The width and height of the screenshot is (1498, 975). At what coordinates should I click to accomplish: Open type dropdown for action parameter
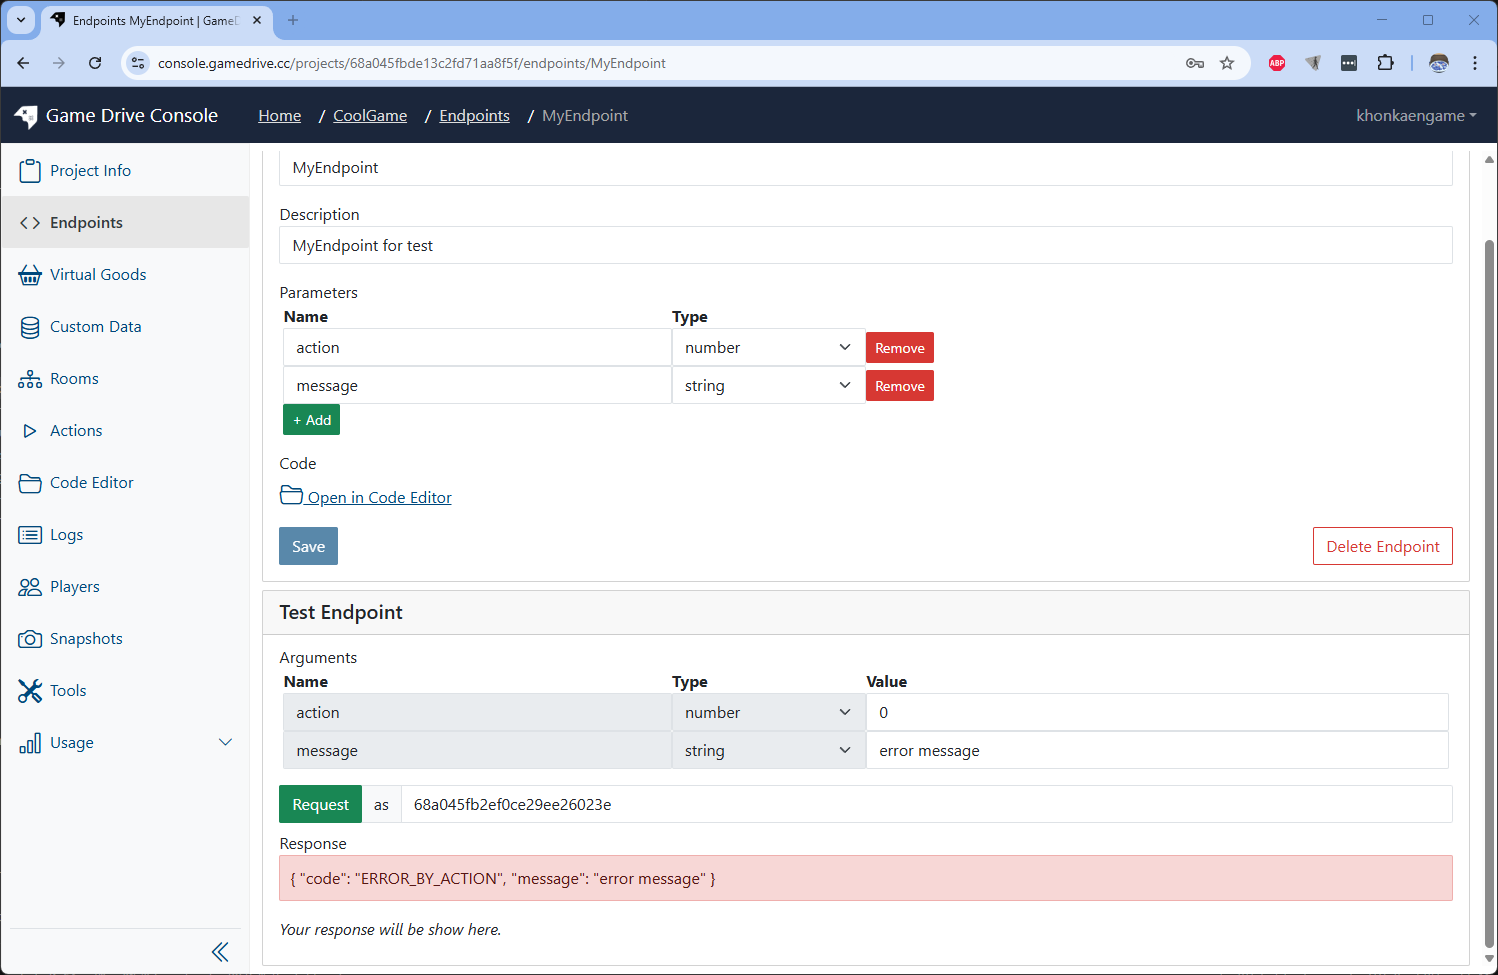tap(767, 348)
